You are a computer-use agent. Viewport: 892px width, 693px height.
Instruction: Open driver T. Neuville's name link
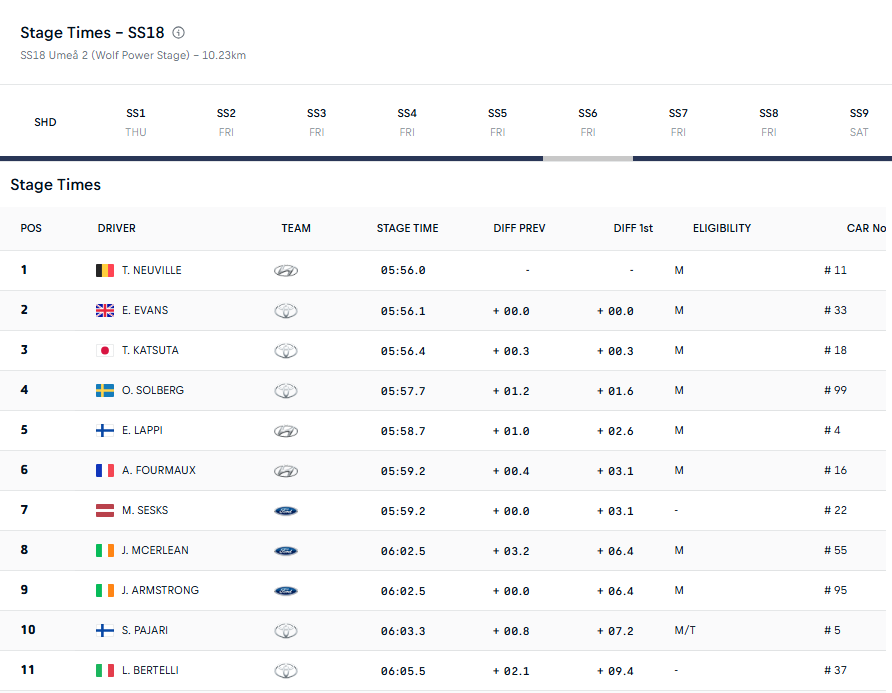152,270
